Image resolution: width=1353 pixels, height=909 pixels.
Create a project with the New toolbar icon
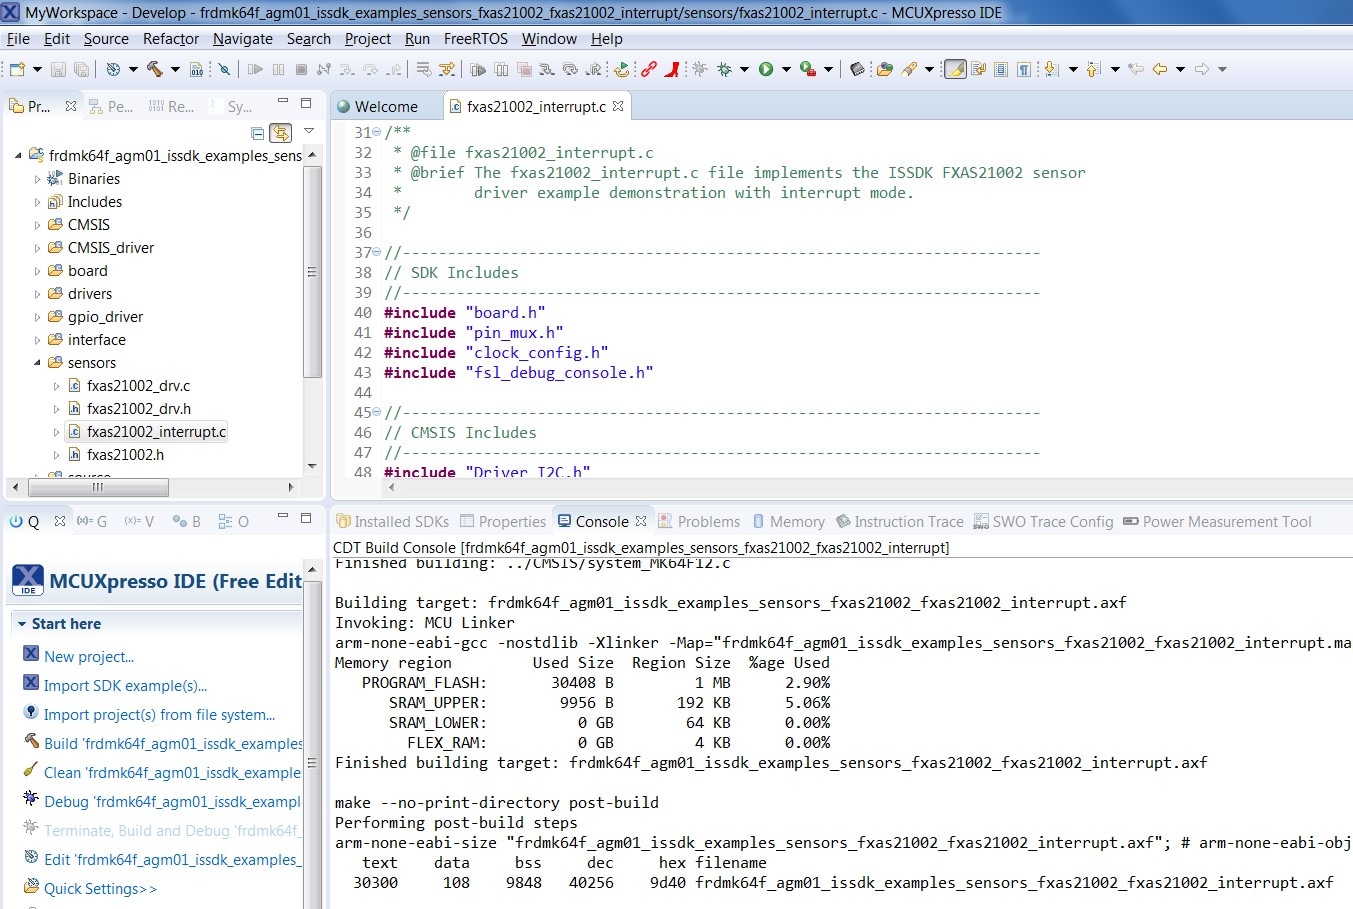tap(15, 68)
